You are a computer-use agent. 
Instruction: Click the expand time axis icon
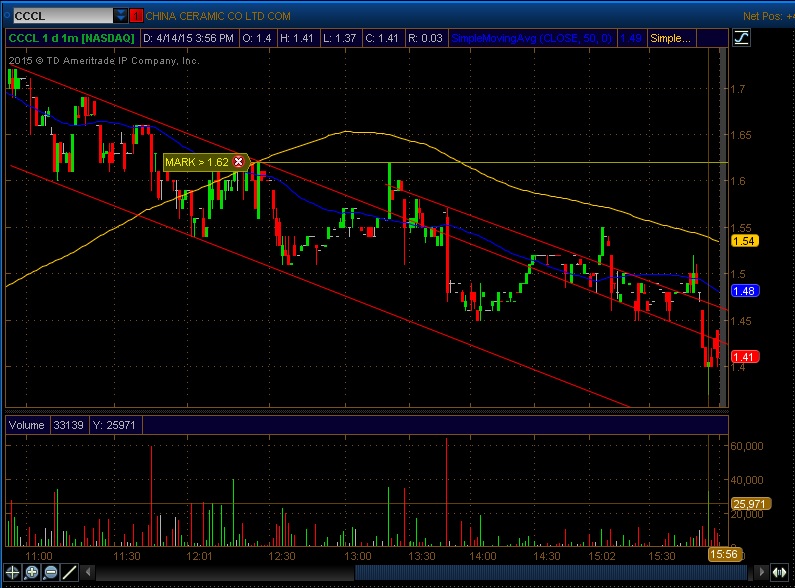click(x=780, y=572)
